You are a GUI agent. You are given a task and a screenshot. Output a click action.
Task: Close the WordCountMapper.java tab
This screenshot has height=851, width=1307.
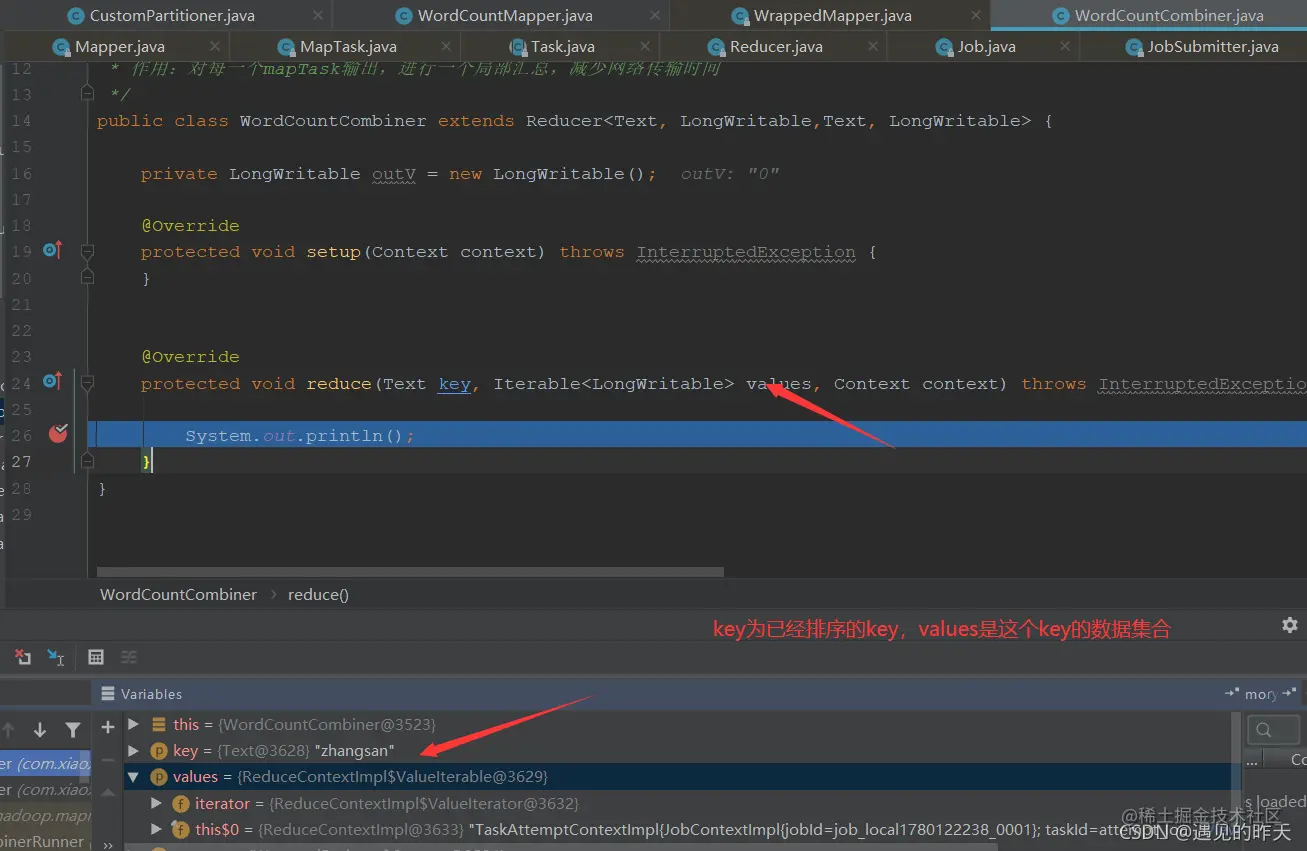click(654, 16)
